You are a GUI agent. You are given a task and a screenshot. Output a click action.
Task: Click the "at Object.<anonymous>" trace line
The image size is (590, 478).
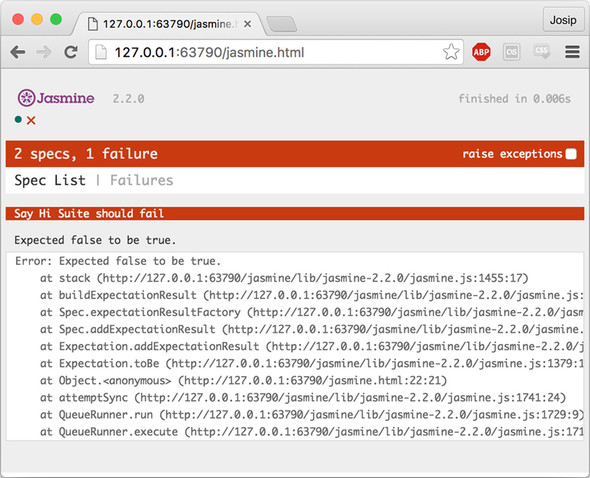(243, 381)
